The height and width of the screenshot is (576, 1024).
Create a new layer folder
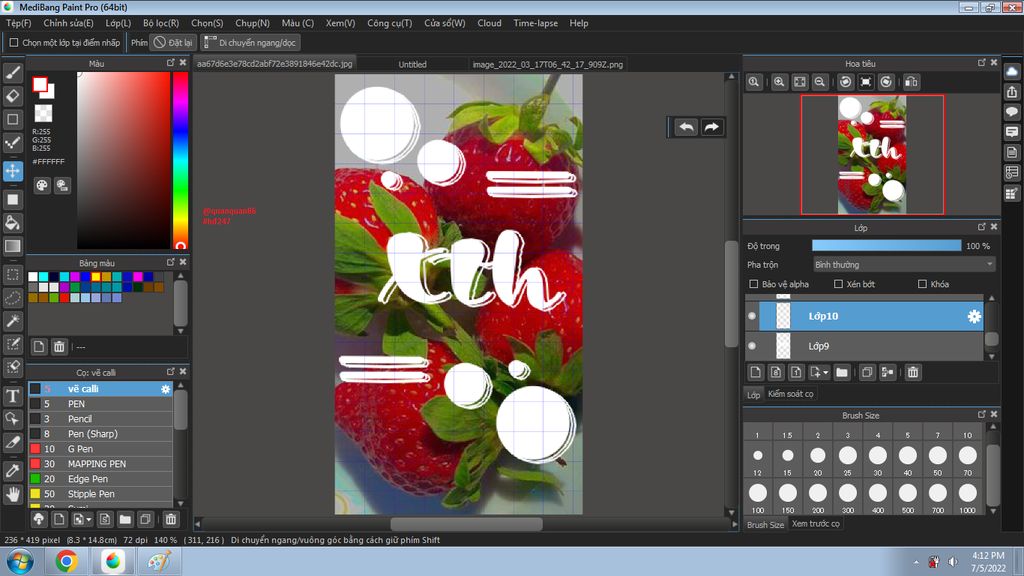(x=842, y=372)
